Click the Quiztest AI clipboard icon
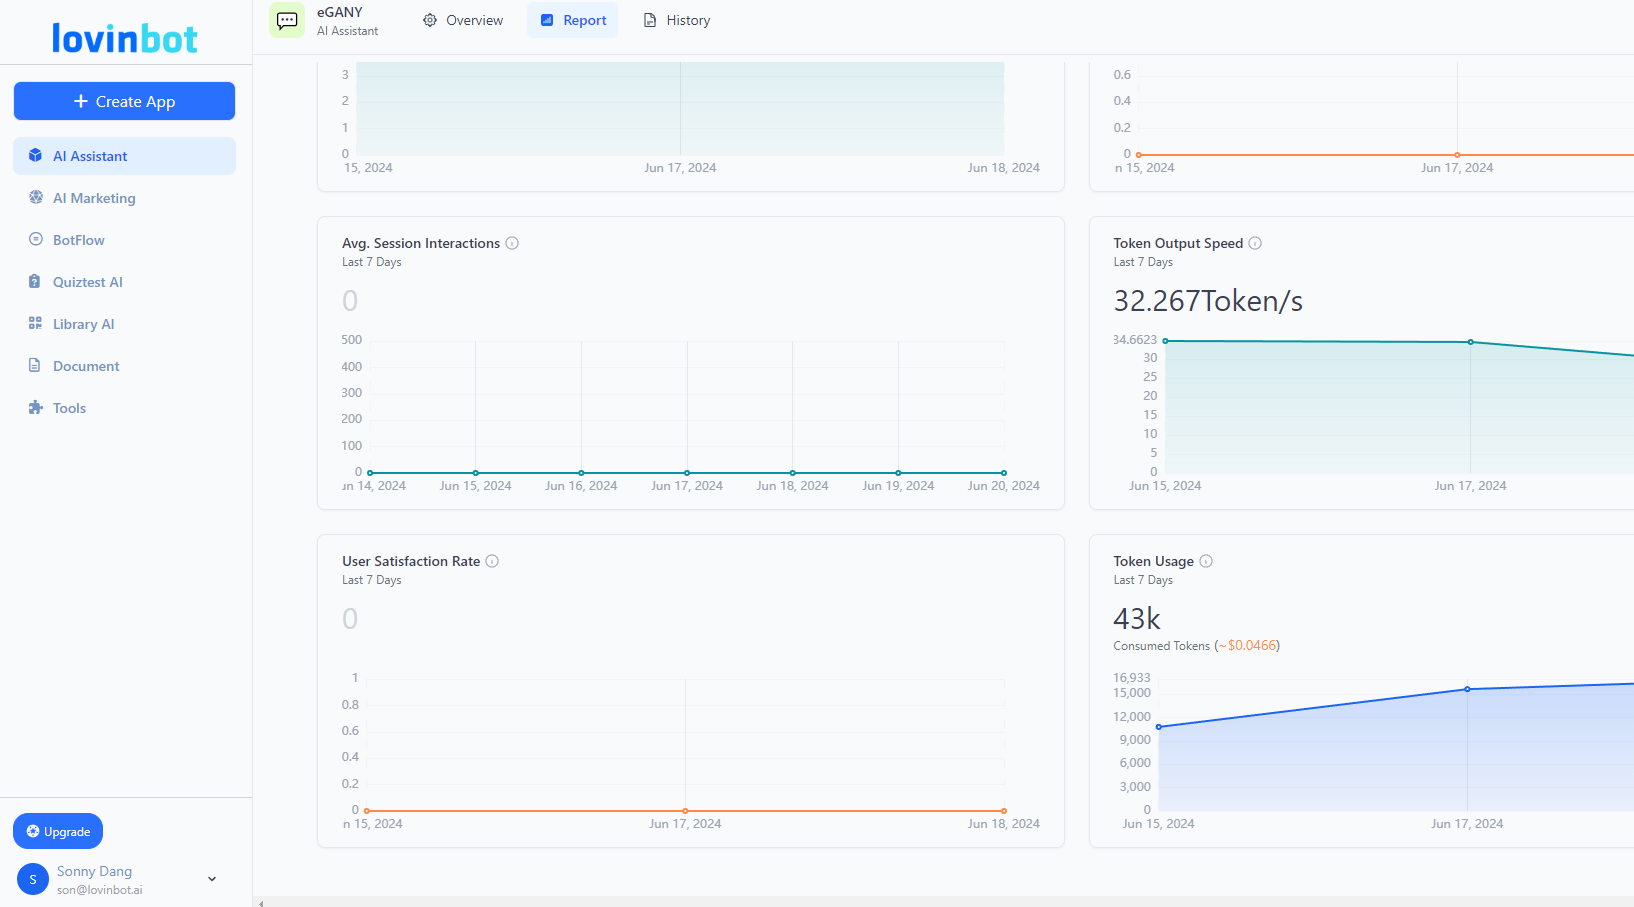 coord(35,281)
